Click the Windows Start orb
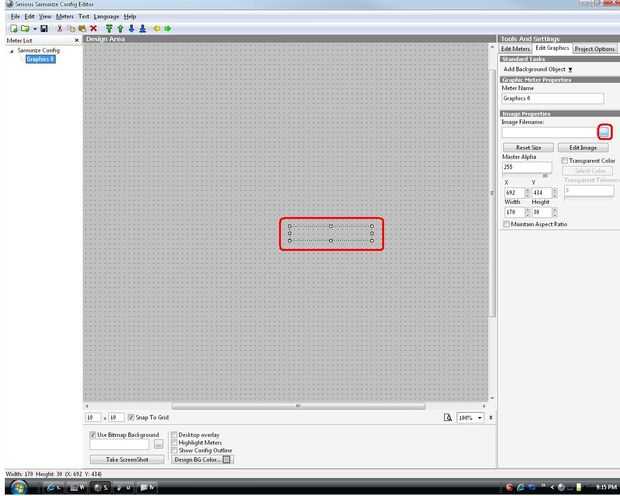This screenshot has width=620, height=496. (x=17, y=487)
